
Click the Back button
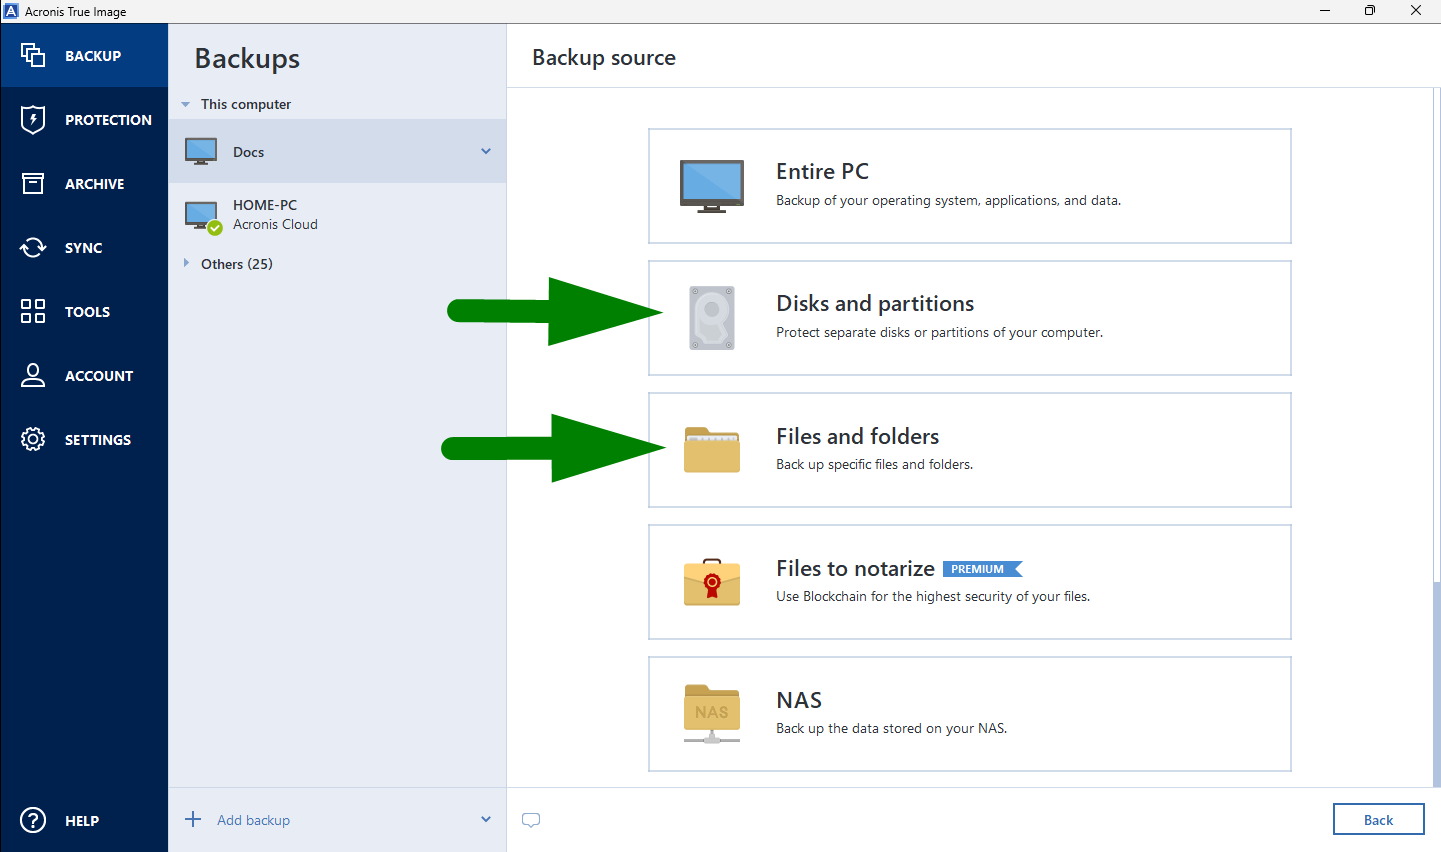(x=1378, y=819)
